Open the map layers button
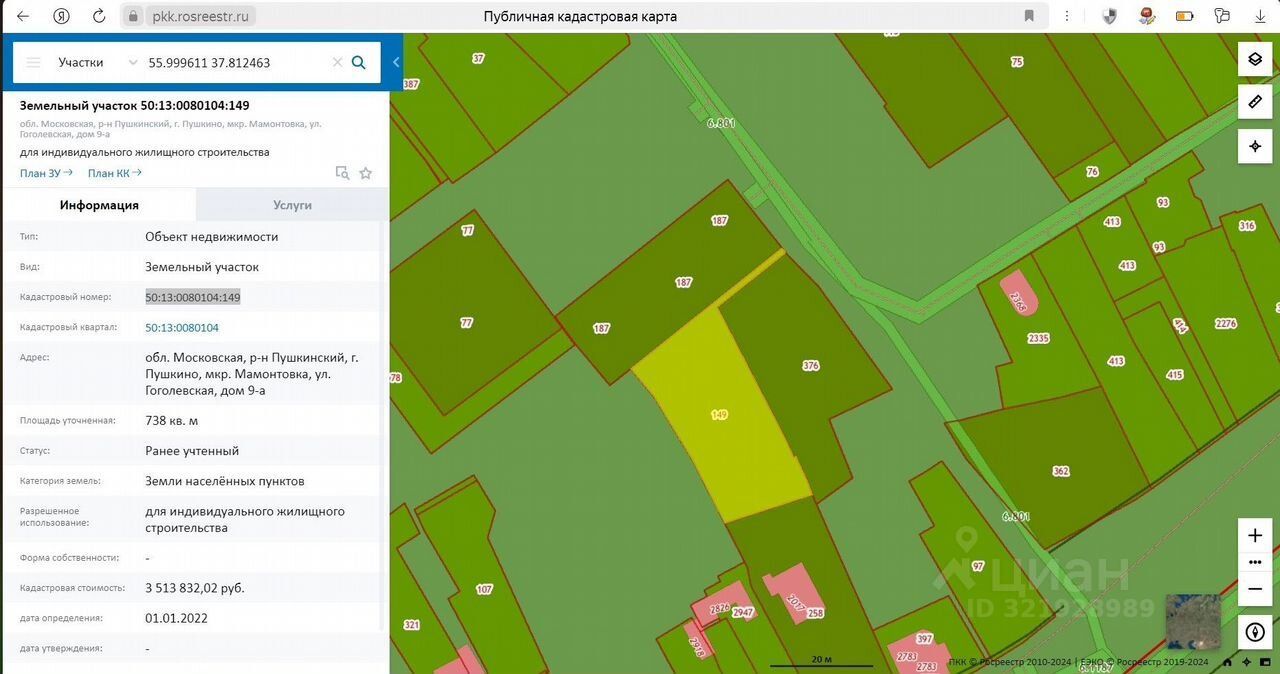The width and height of the screenshot is (1280, 674). pos(1255,59)
